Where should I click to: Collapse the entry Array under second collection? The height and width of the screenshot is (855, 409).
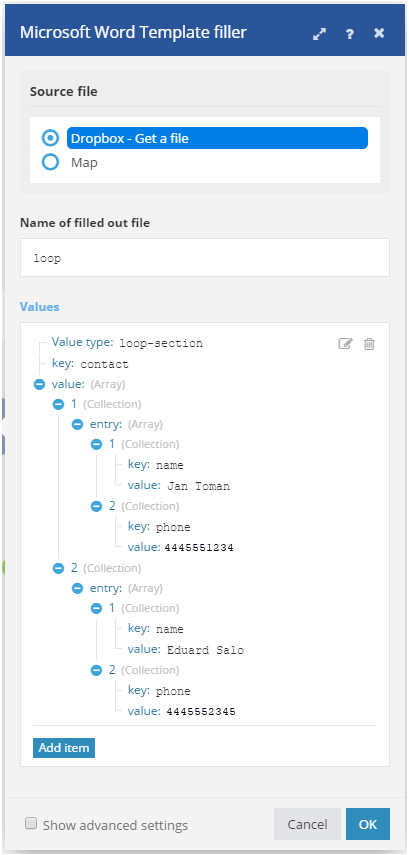[x=77, y=588]
